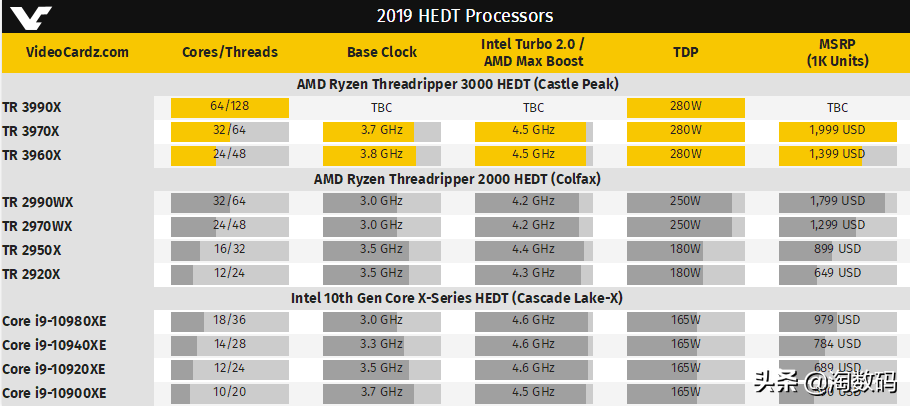Image resolution: width=910 pixels, height=406 pixels.
Task: Click the 4.4 GHz boost cell
Action: click(534, 251)
